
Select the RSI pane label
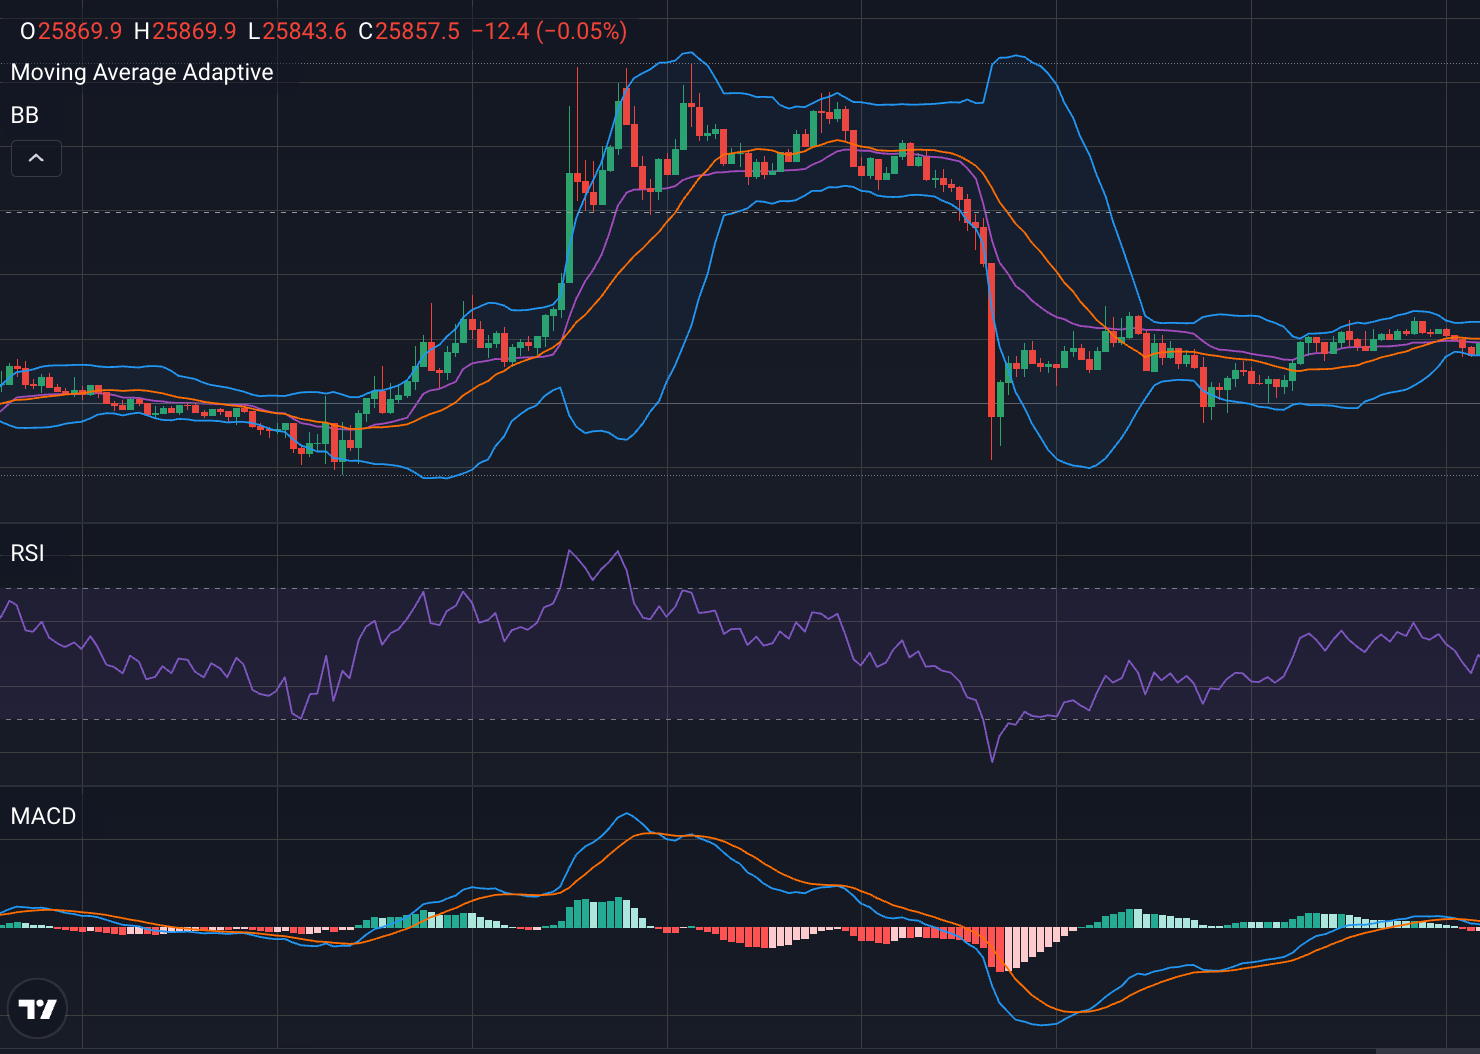coord(28,553)
